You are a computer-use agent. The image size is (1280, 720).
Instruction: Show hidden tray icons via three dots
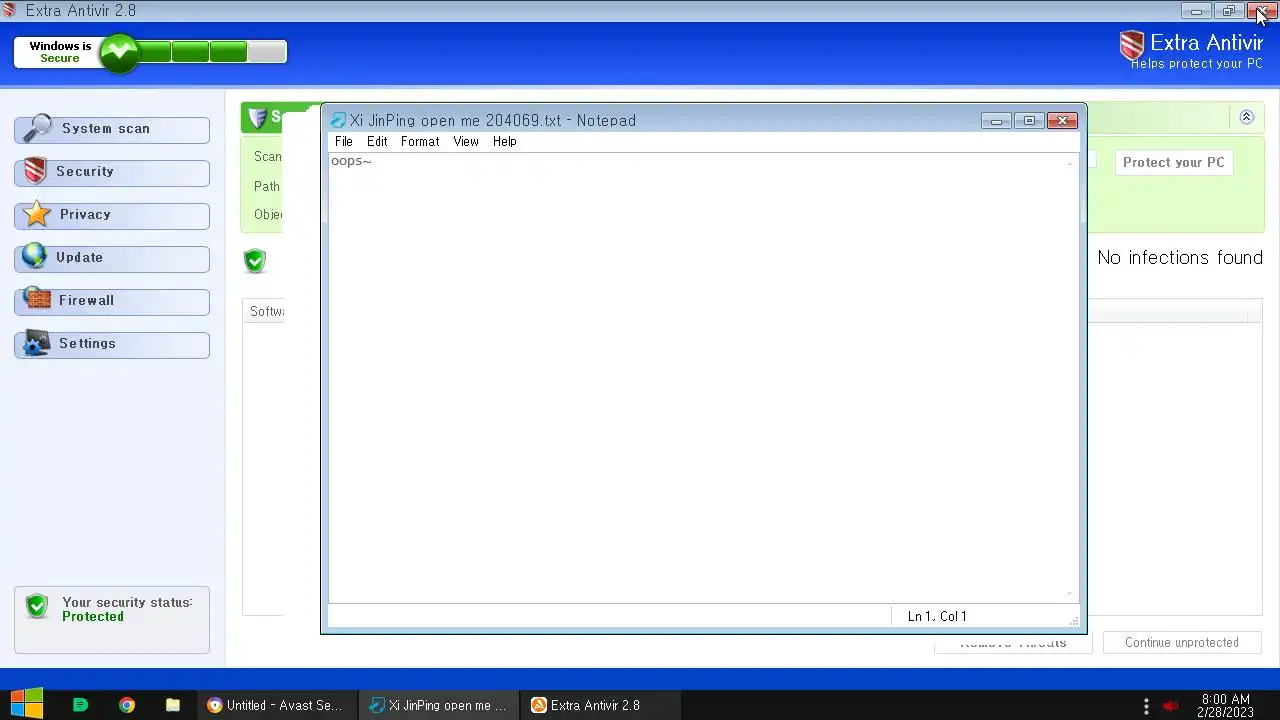pyautogui.click(x=1146, y=706)
